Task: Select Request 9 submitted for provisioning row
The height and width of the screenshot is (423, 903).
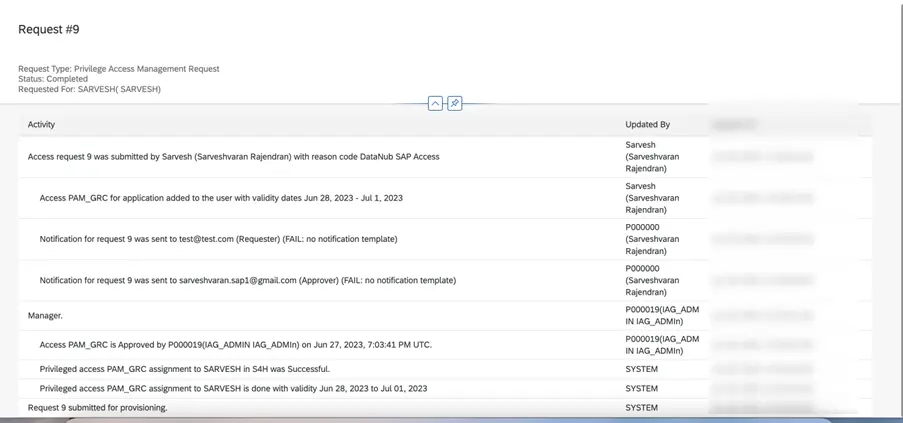Action: click(97, 408)
